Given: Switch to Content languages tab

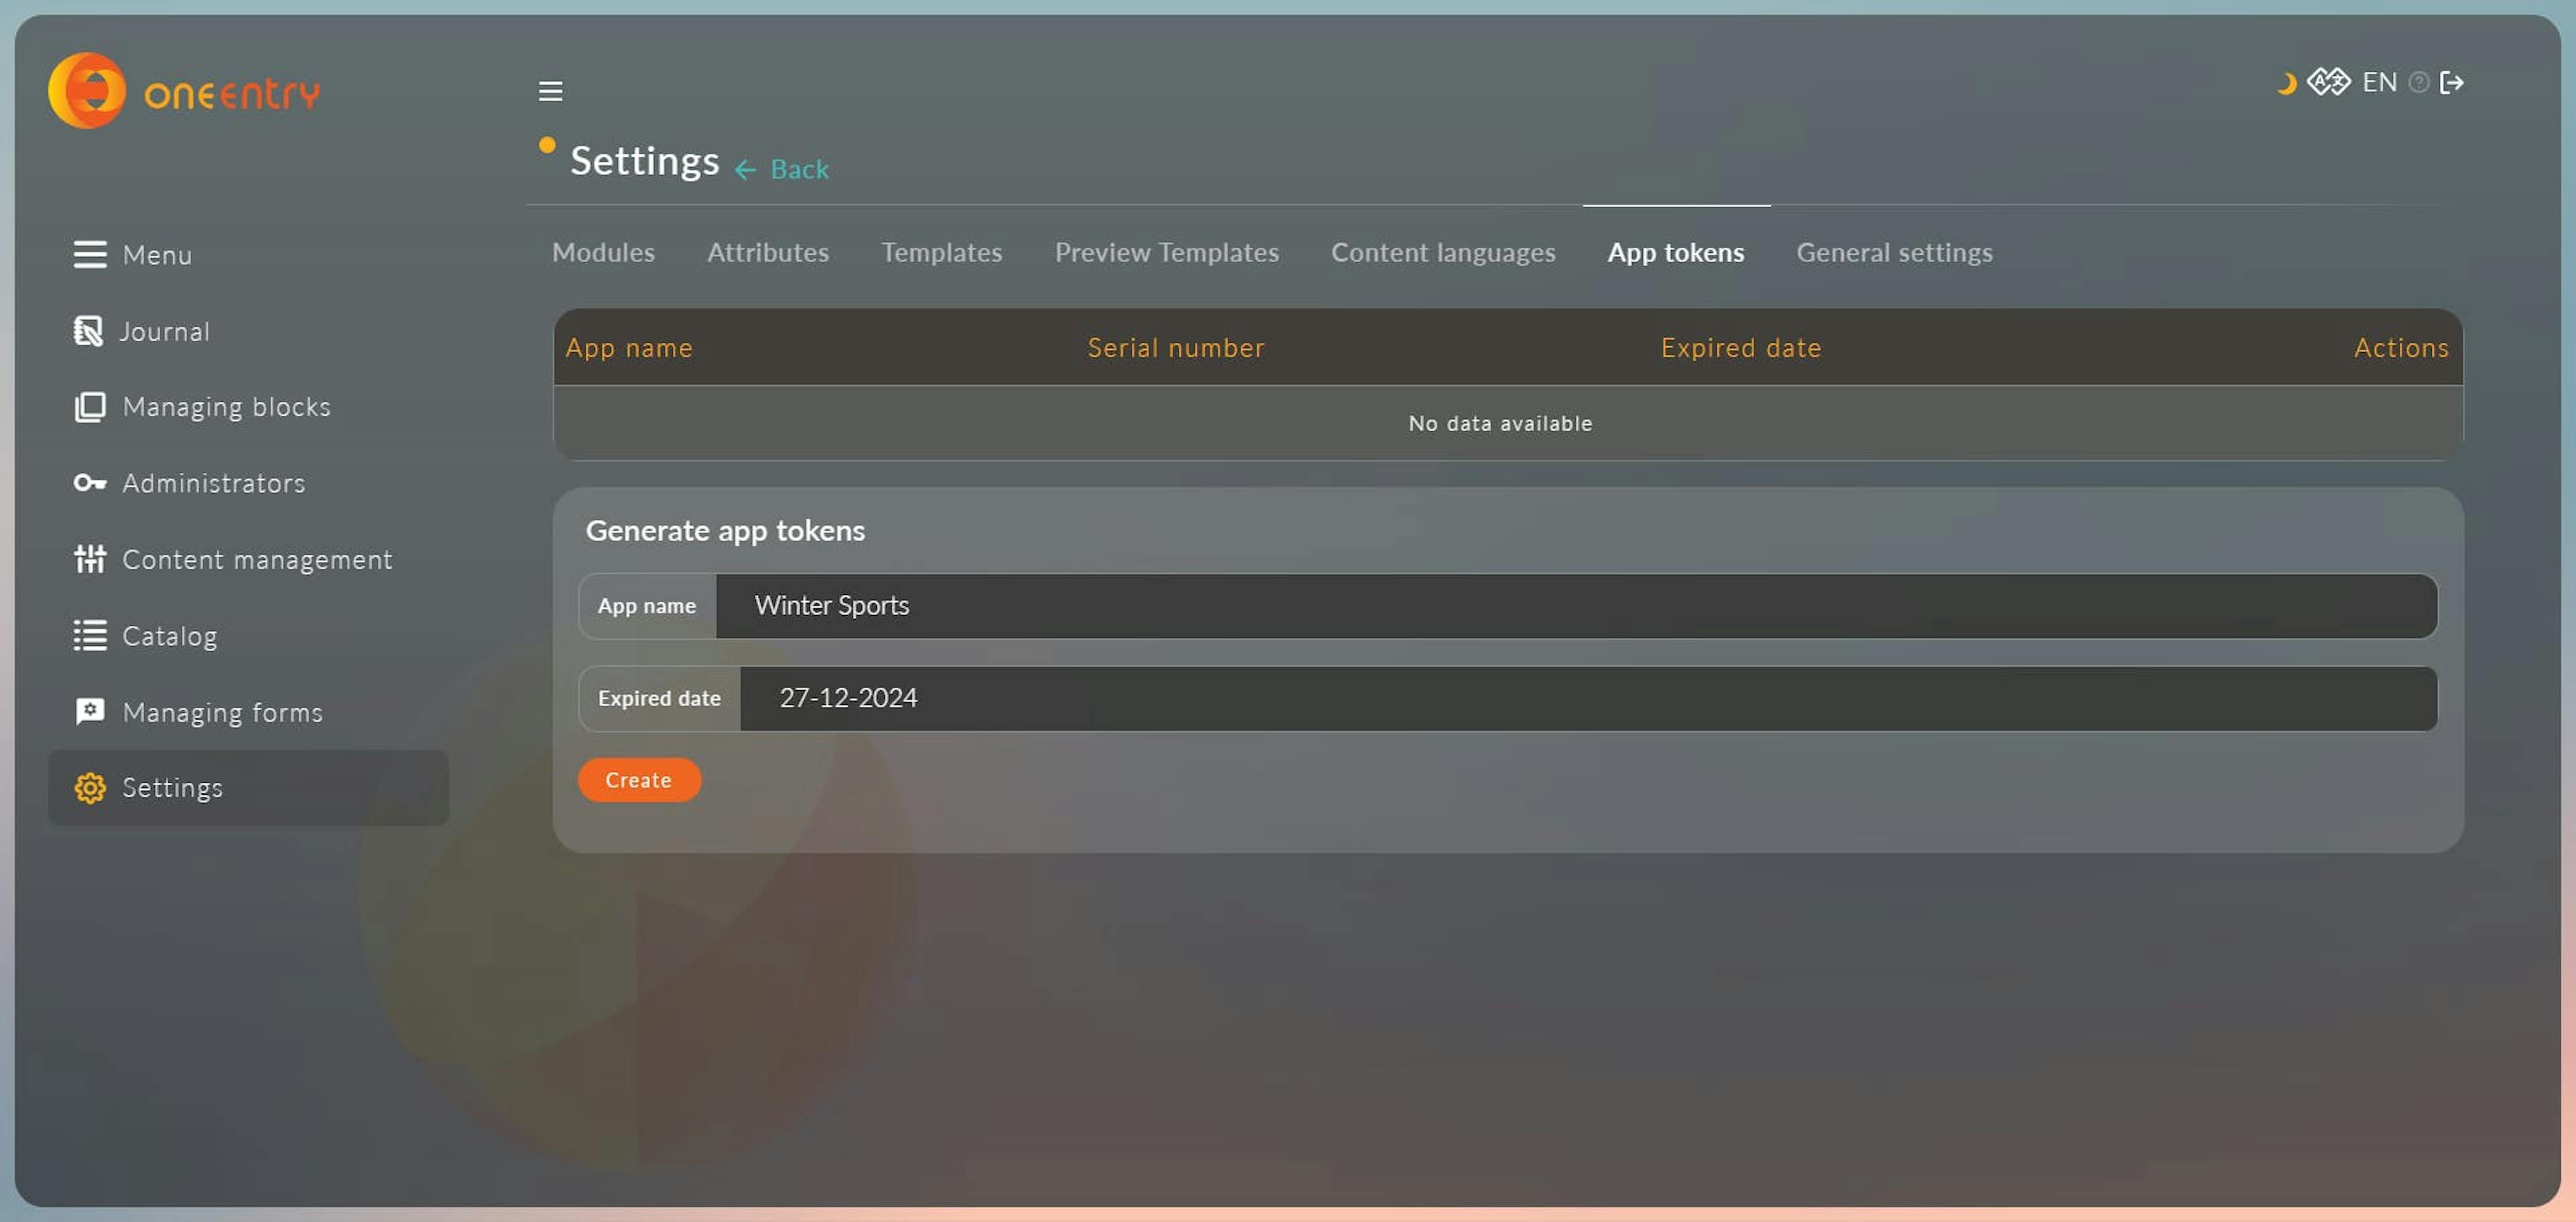Looking at the screenshot, I should point(1442,252).
